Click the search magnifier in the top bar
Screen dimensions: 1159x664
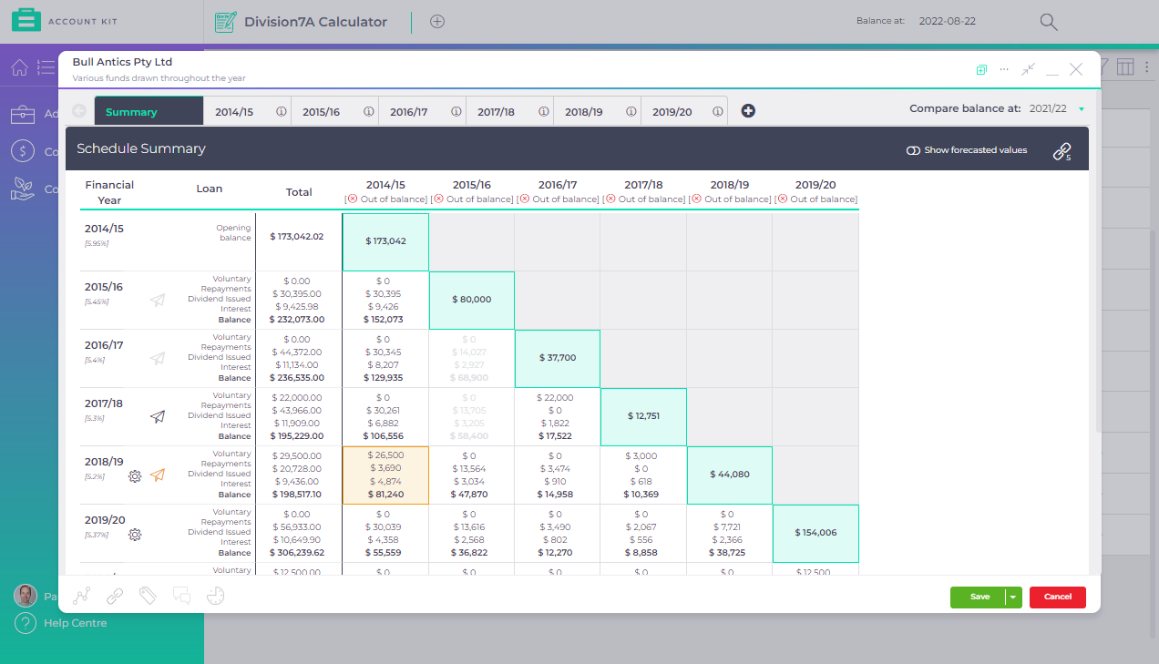[1048, 21]
